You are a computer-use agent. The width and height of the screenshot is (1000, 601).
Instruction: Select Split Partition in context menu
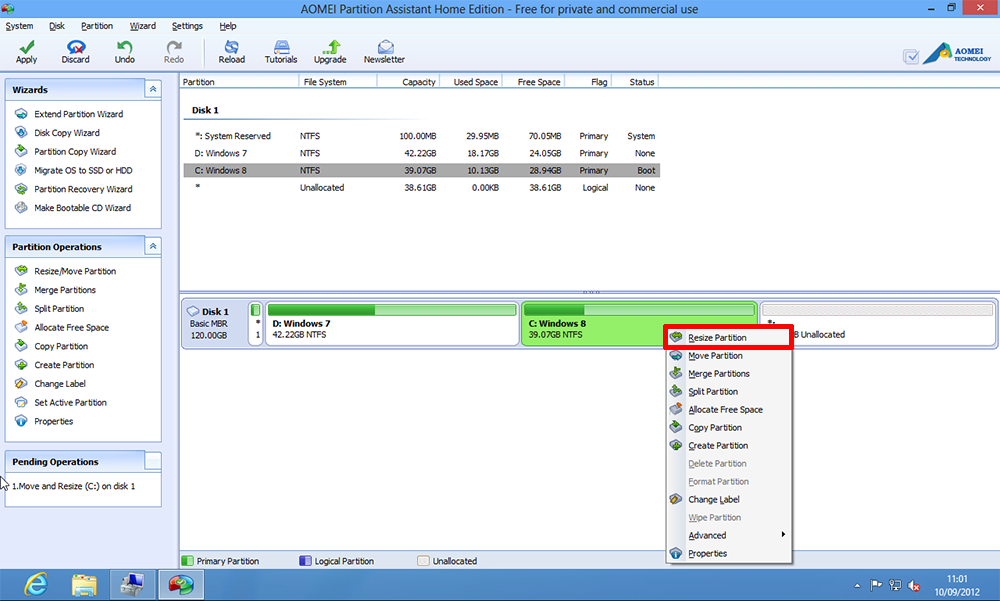(x=729, y=391)
